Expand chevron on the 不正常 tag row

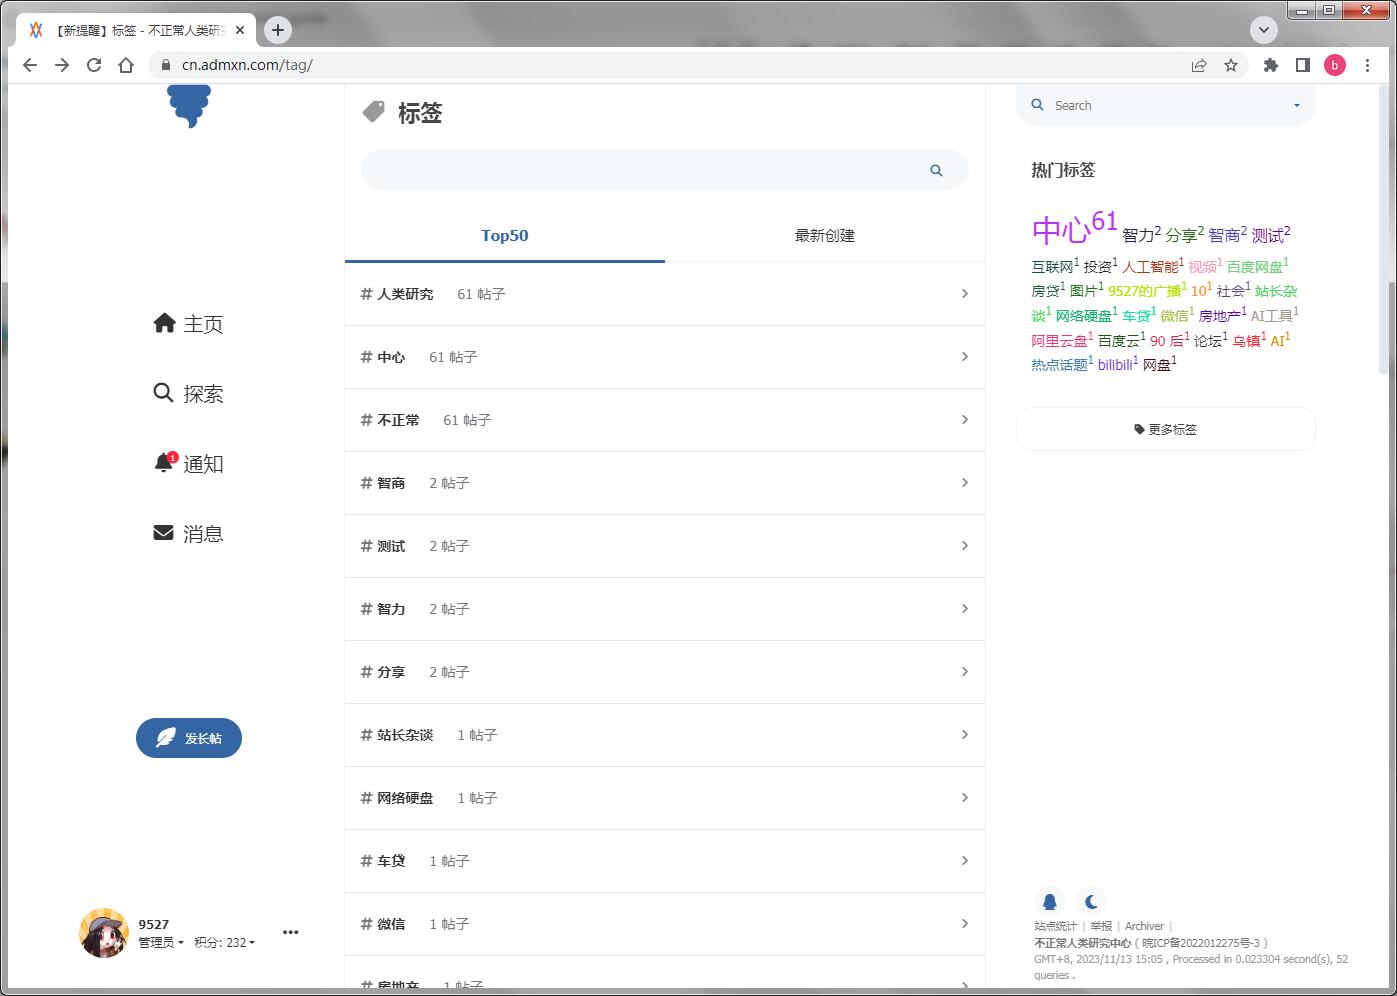(964, 420)
